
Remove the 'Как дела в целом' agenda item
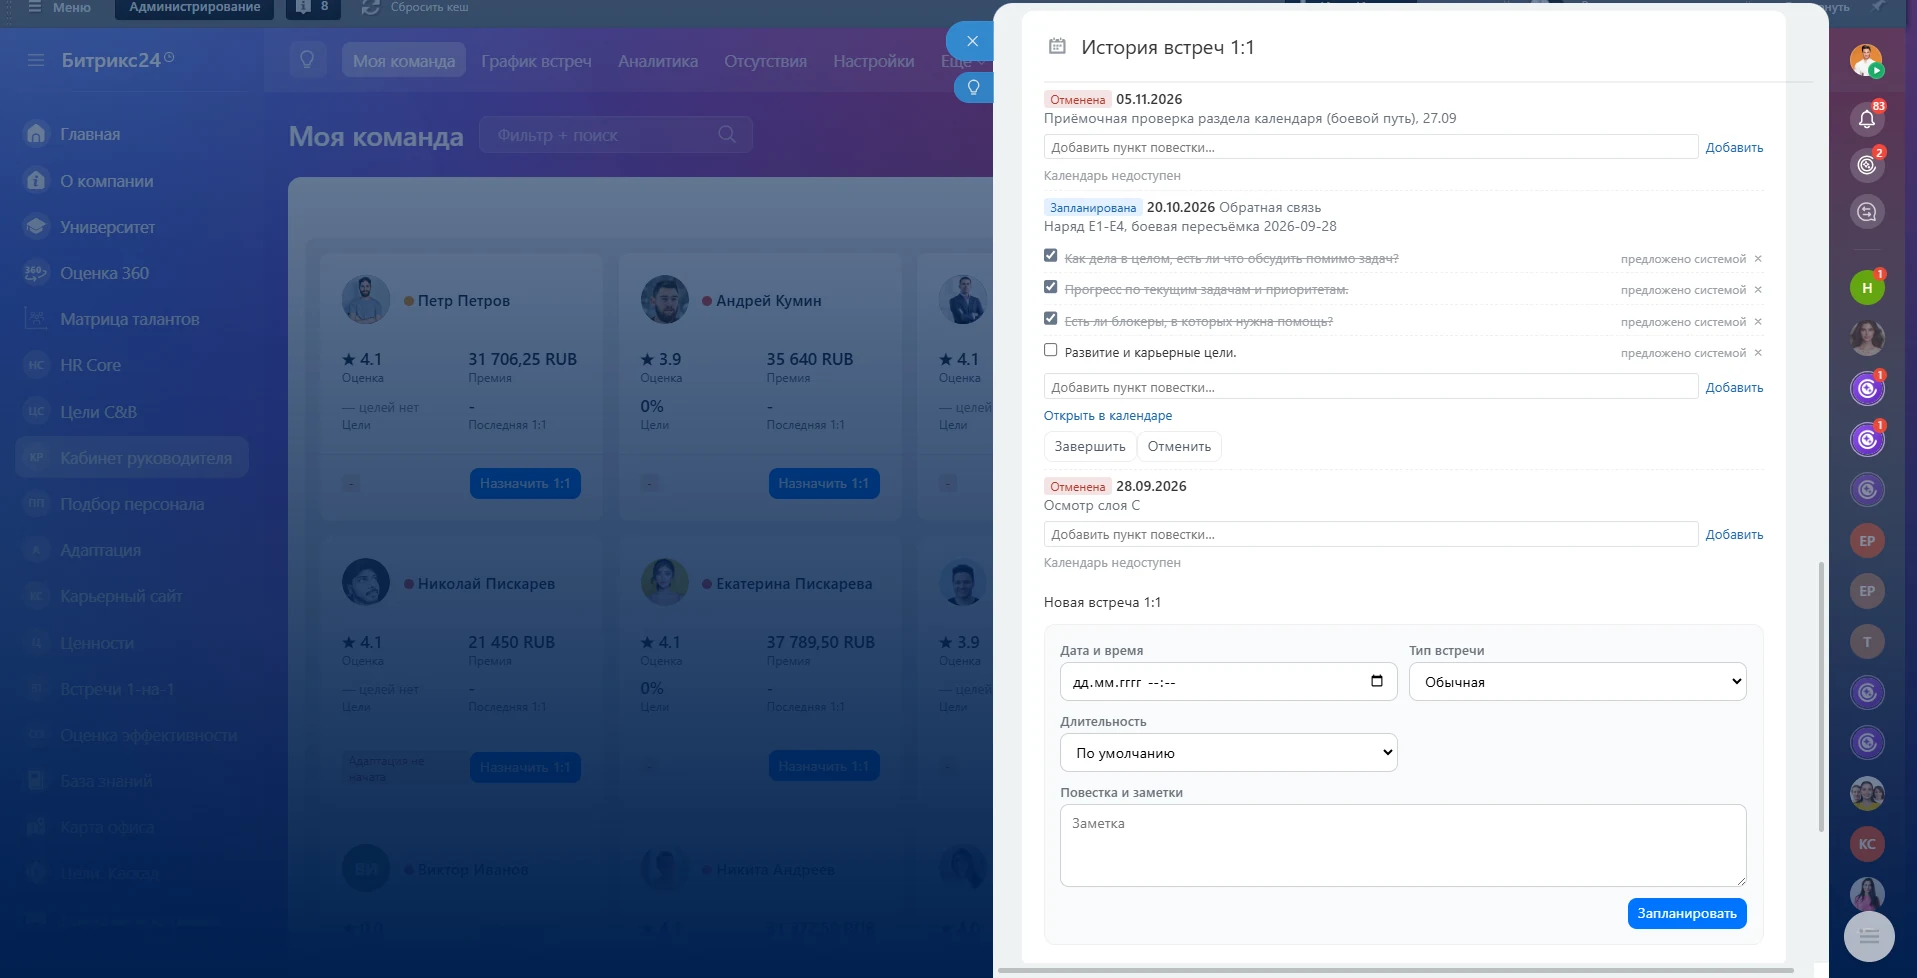coord(1758,259)
